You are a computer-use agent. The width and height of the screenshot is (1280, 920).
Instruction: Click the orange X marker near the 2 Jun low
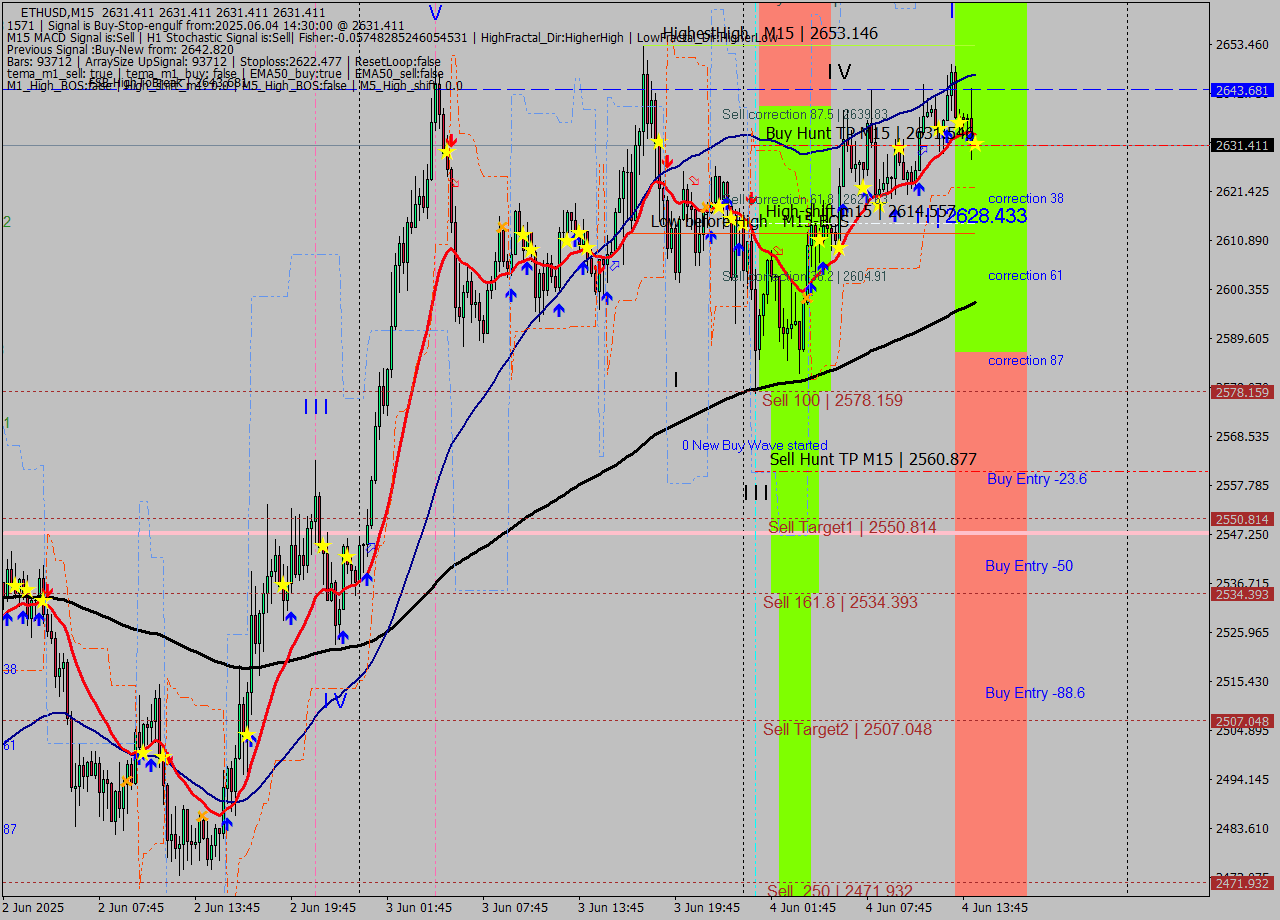point(202,816)
